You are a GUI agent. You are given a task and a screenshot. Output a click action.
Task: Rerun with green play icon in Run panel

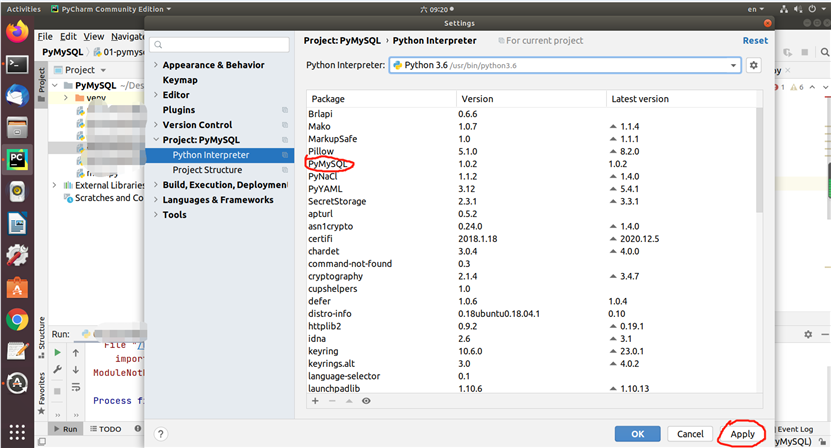(57, 353)
